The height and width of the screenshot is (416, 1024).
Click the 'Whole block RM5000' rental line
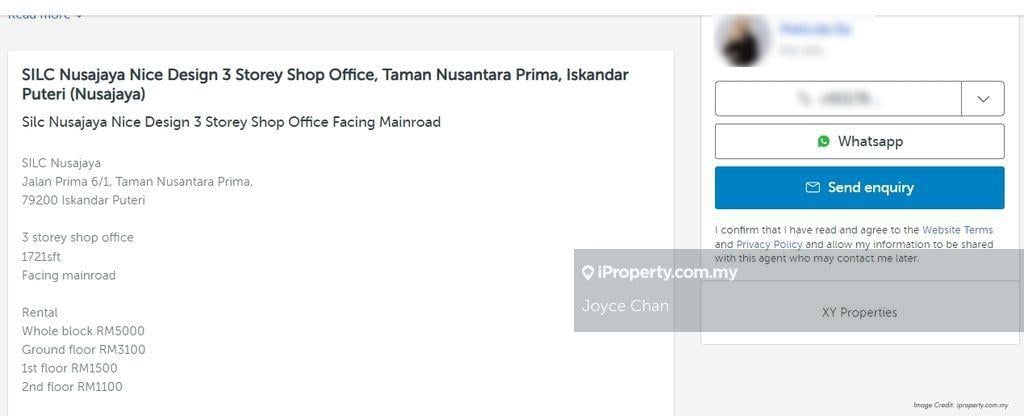(x=84, y=331)
